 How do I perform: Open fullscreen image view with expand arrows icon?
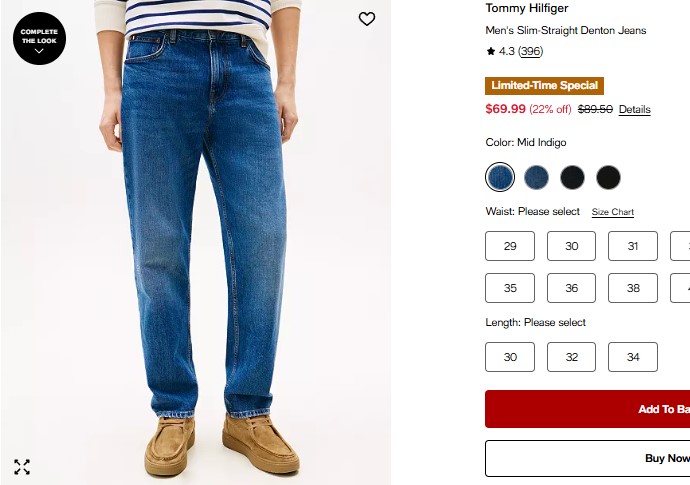(22, 467)
